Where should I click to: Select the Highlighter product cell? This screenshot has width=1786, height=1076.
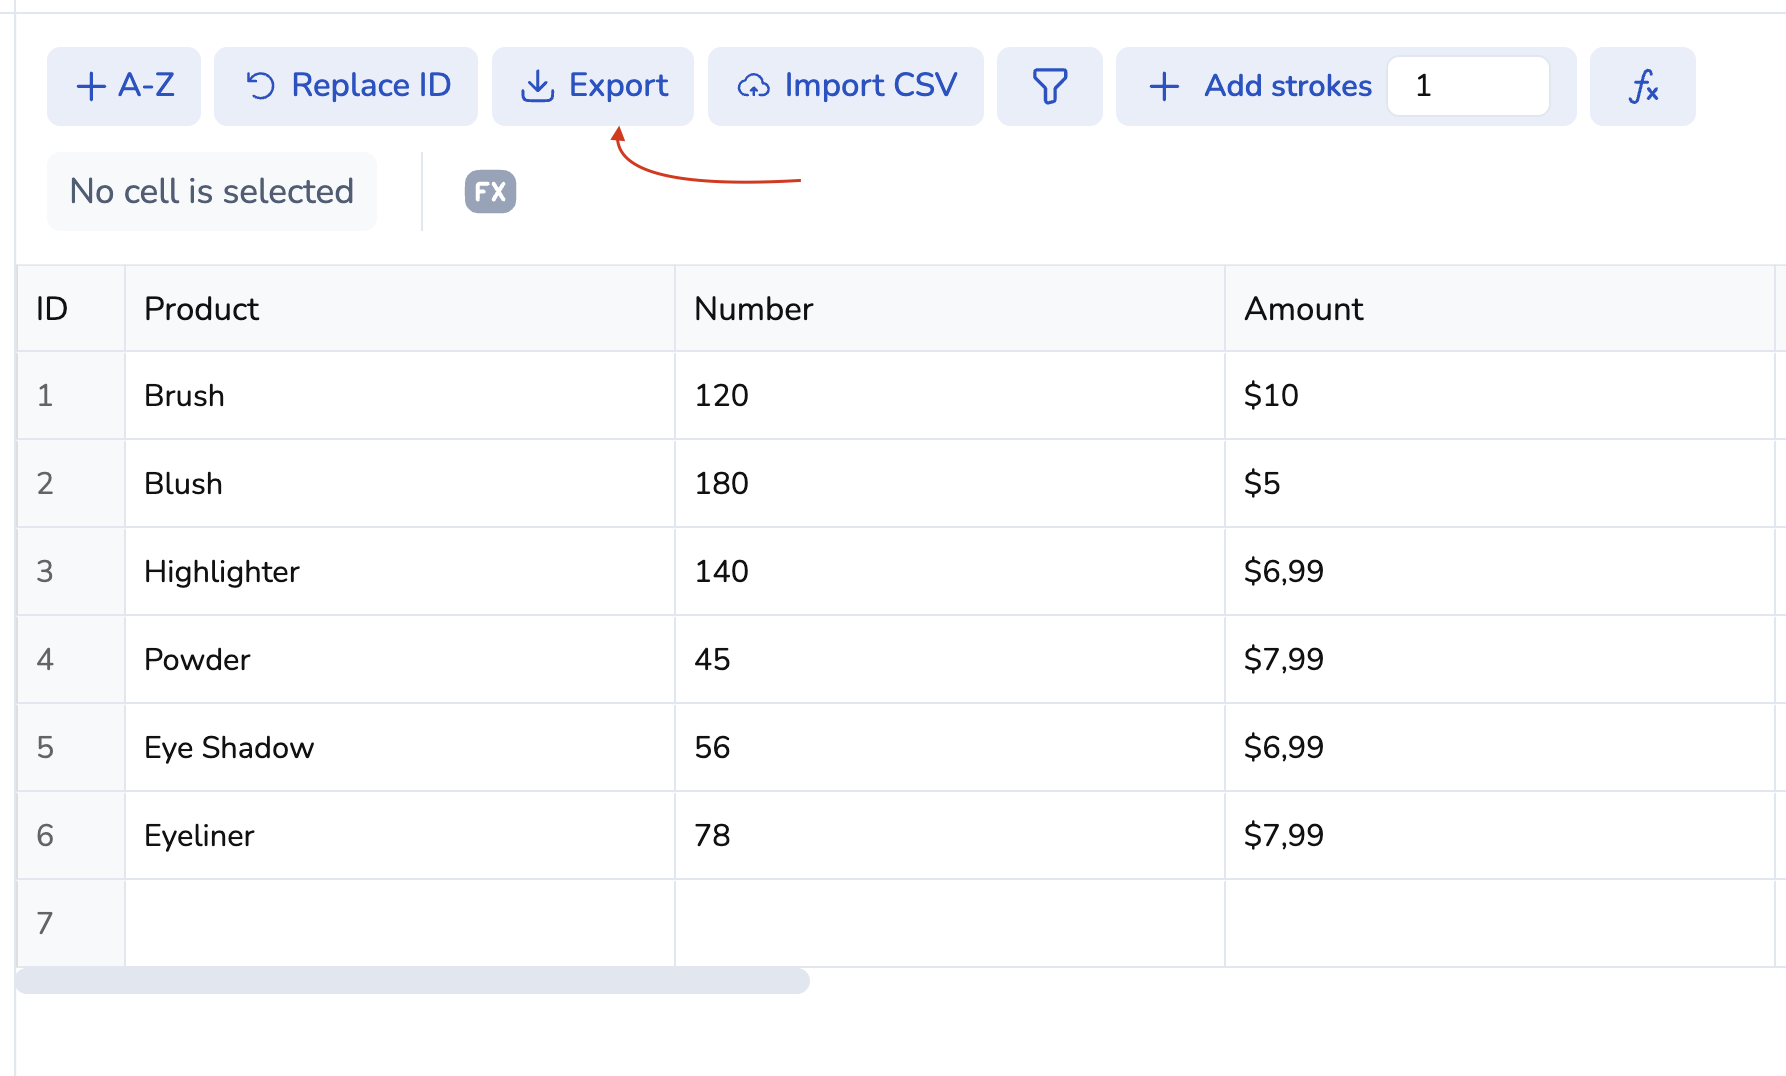tap(399, 572)
